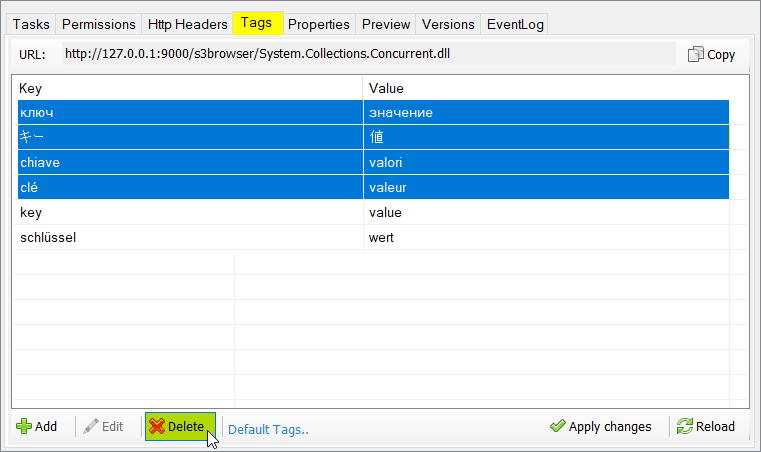
Task: Open the Versions tab
Action: point(448,24)
